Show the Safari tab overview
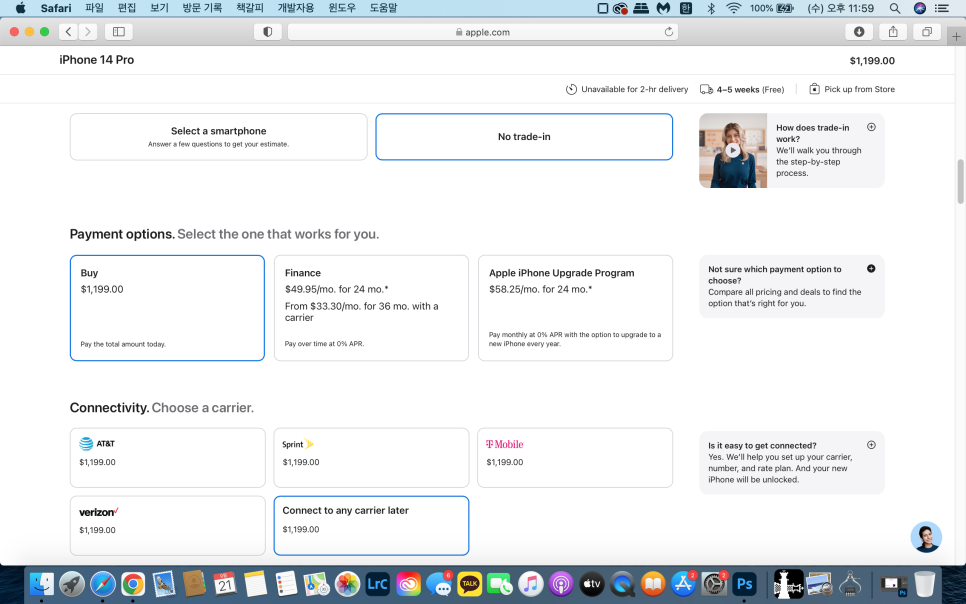 pyautogui.click(x=927, y=31)
